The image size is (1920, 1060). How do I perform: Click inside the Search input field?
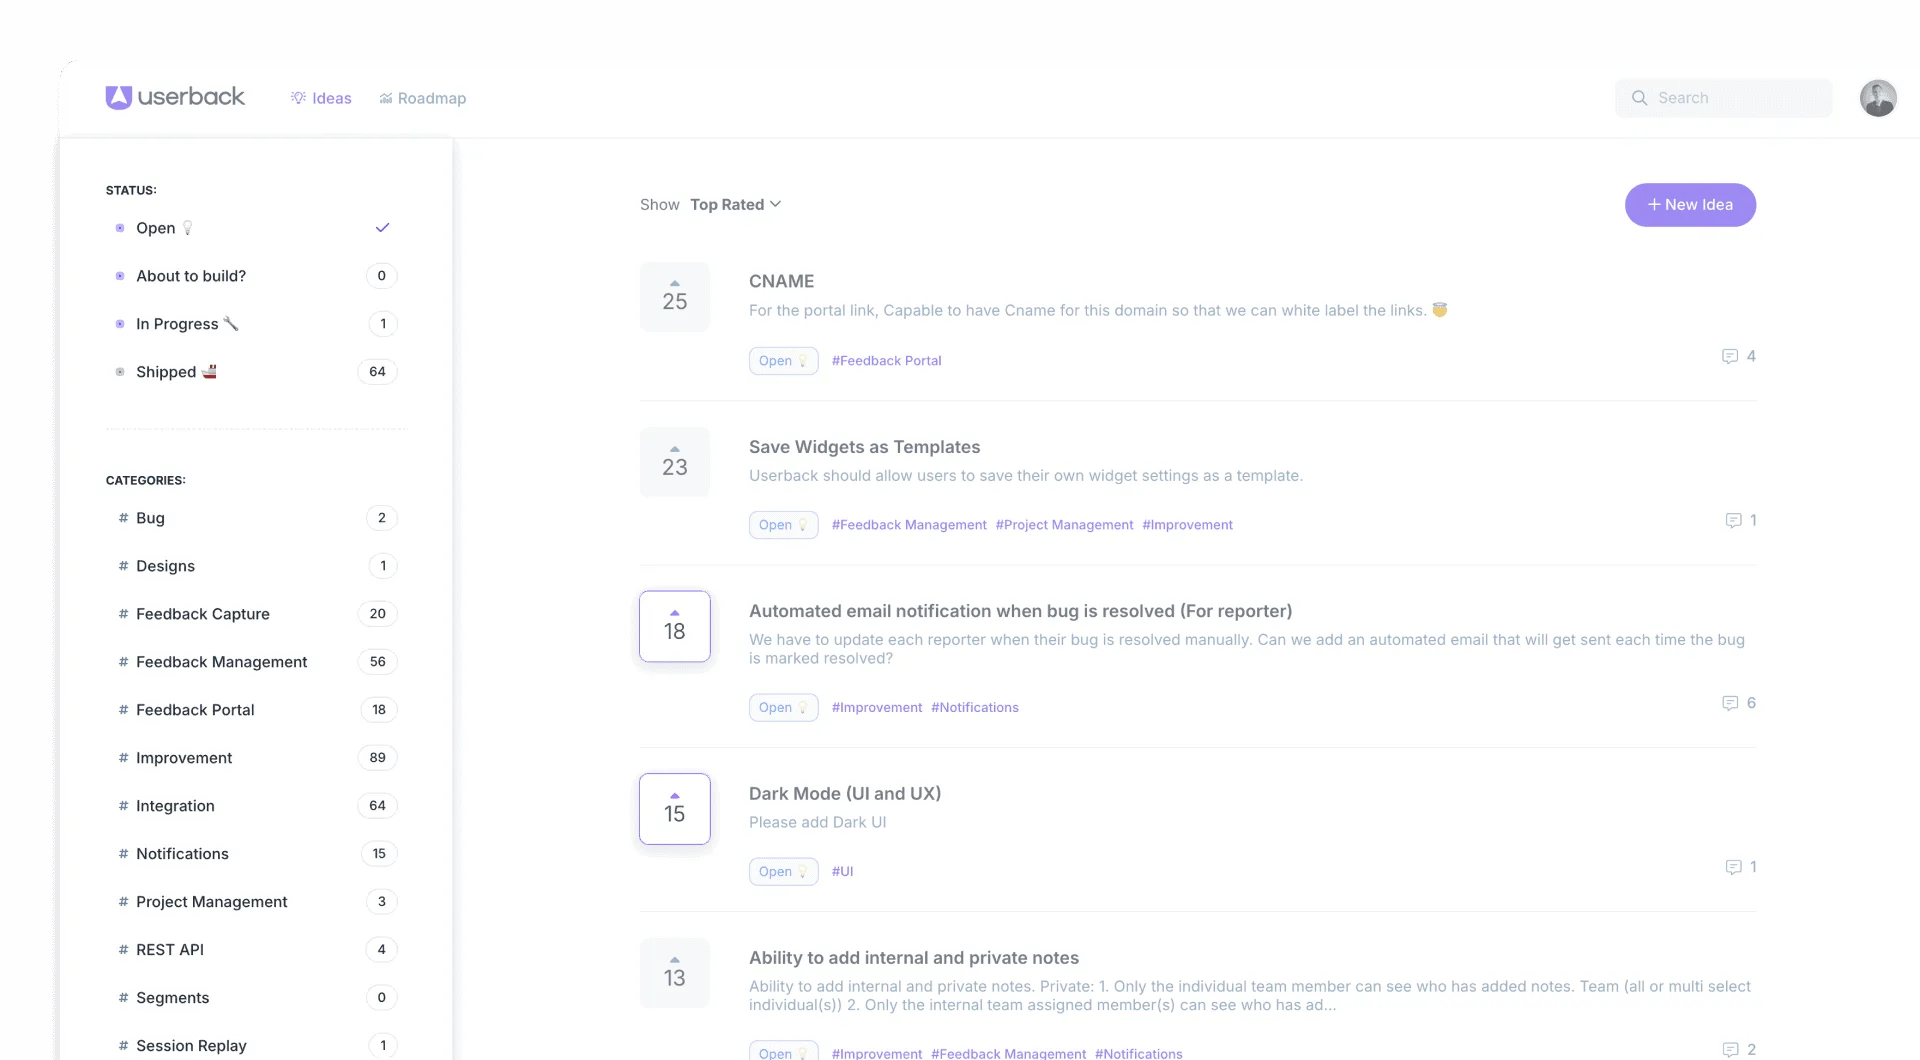1730,98
